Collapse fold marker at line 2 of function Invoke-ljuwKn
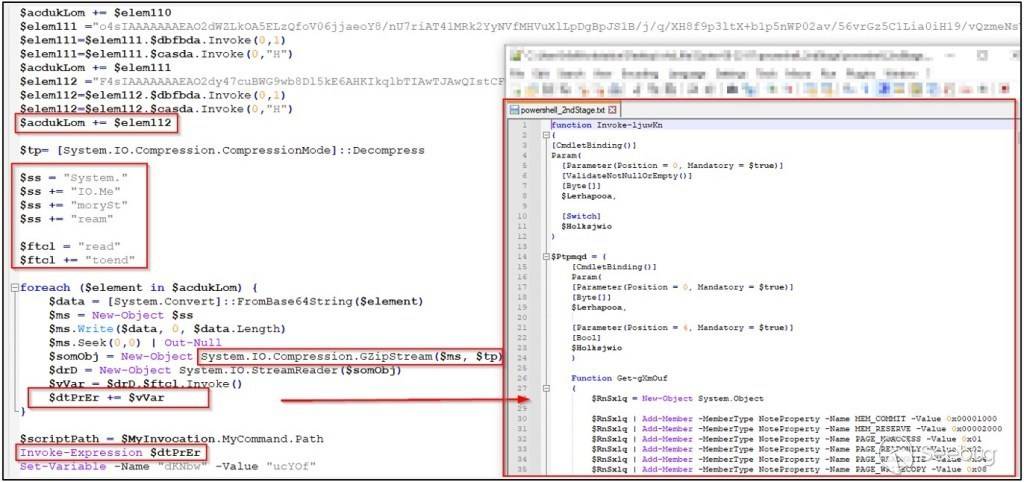 coord(545,135)
